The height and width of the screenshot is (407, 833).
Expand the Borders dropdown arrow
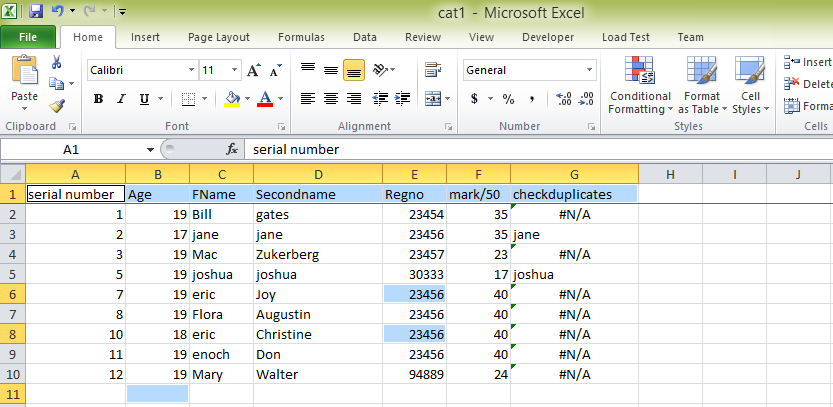[x=204, y=99]
